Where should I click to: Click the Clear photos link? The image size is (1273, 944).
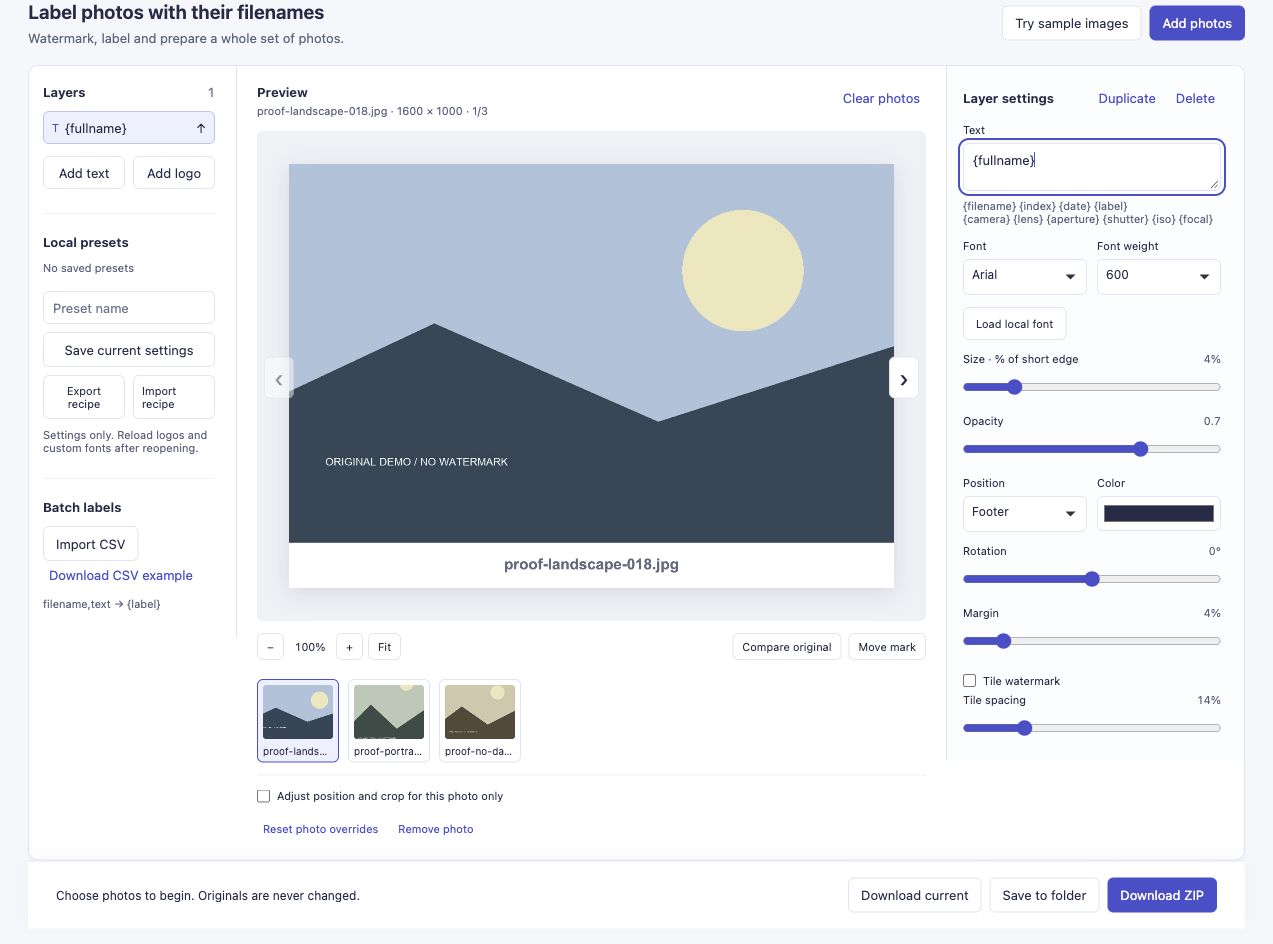[x=881, y=98]
